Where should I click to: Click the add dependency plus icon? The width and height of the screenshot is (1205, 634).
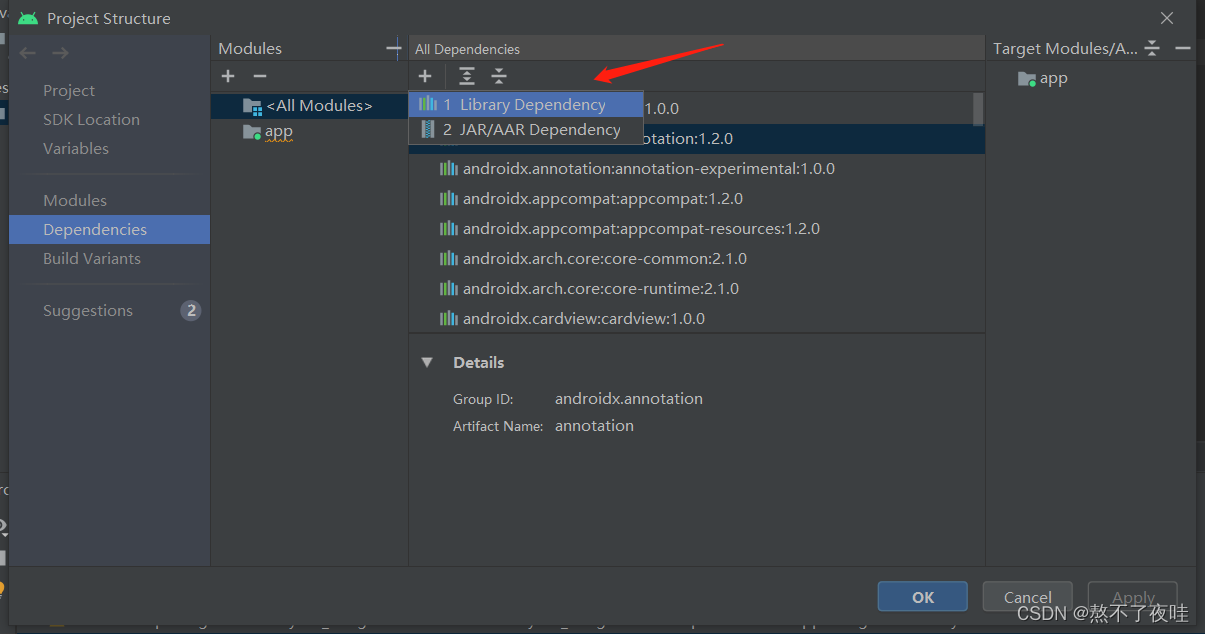425,75
